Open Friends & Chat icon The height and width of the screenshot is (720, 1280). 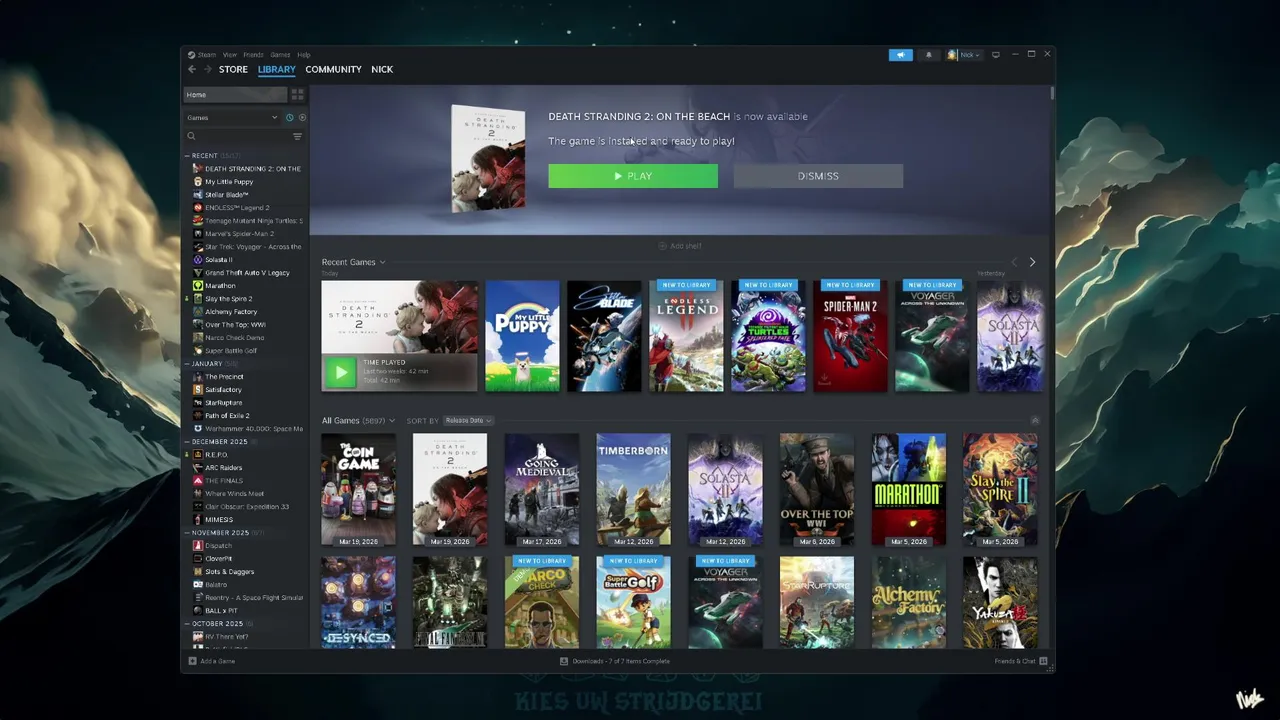pos(1043,661)
